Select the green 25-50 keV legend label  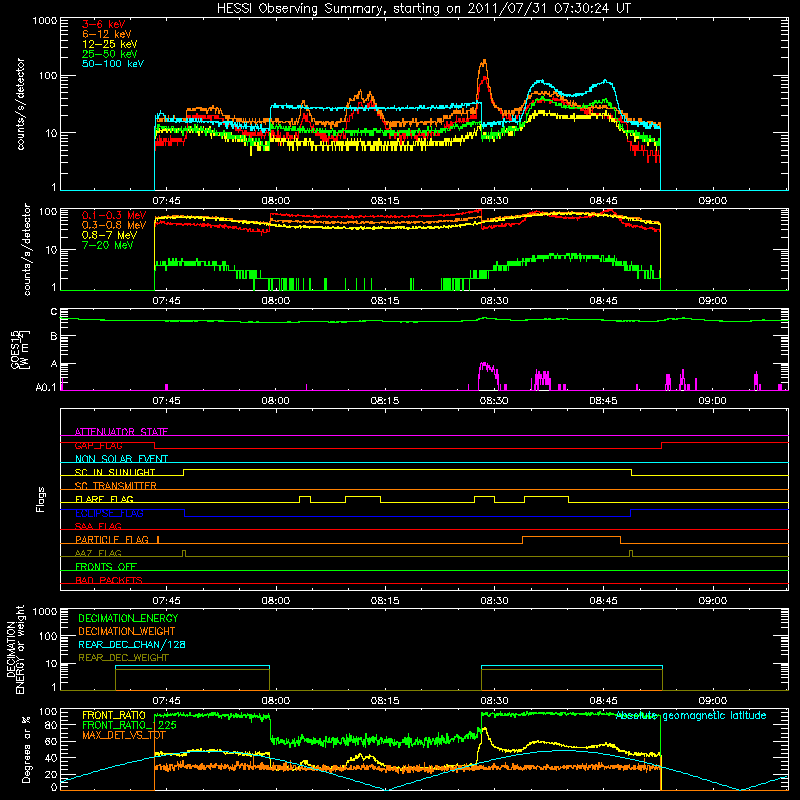click(x=110, y=54)
